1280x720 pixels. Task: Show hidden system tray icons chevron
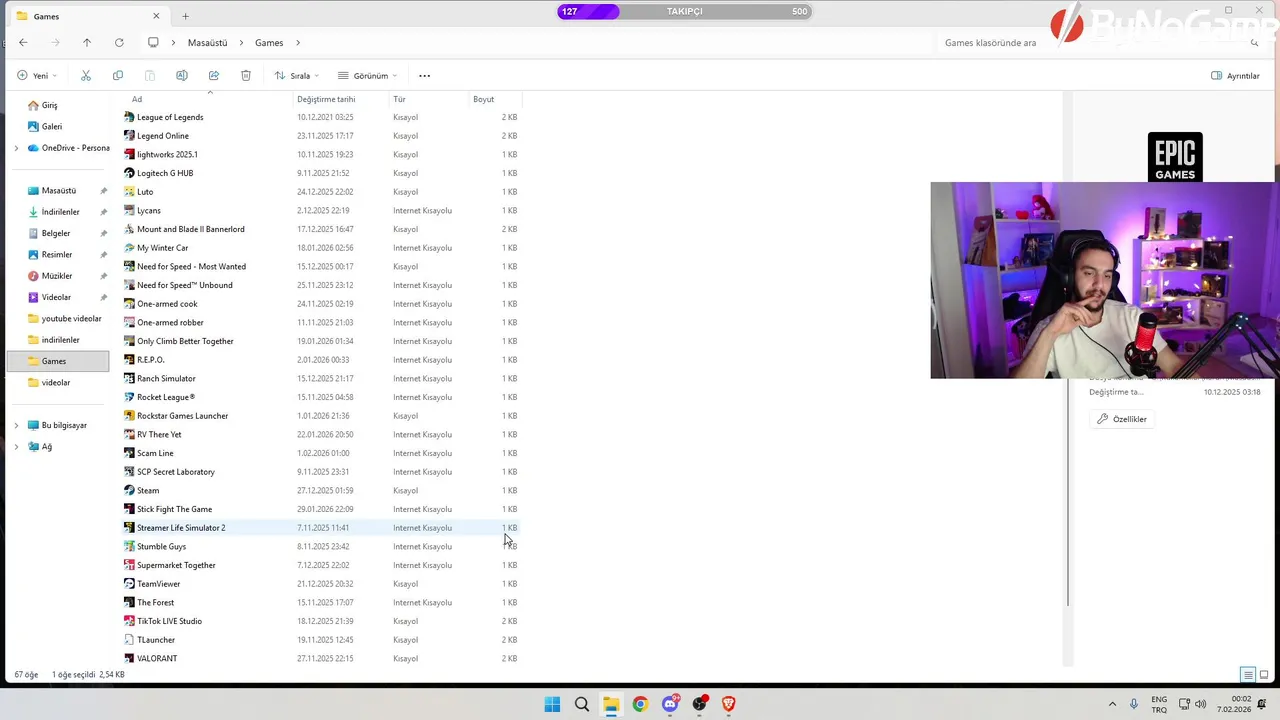(x=1112, y=704)
